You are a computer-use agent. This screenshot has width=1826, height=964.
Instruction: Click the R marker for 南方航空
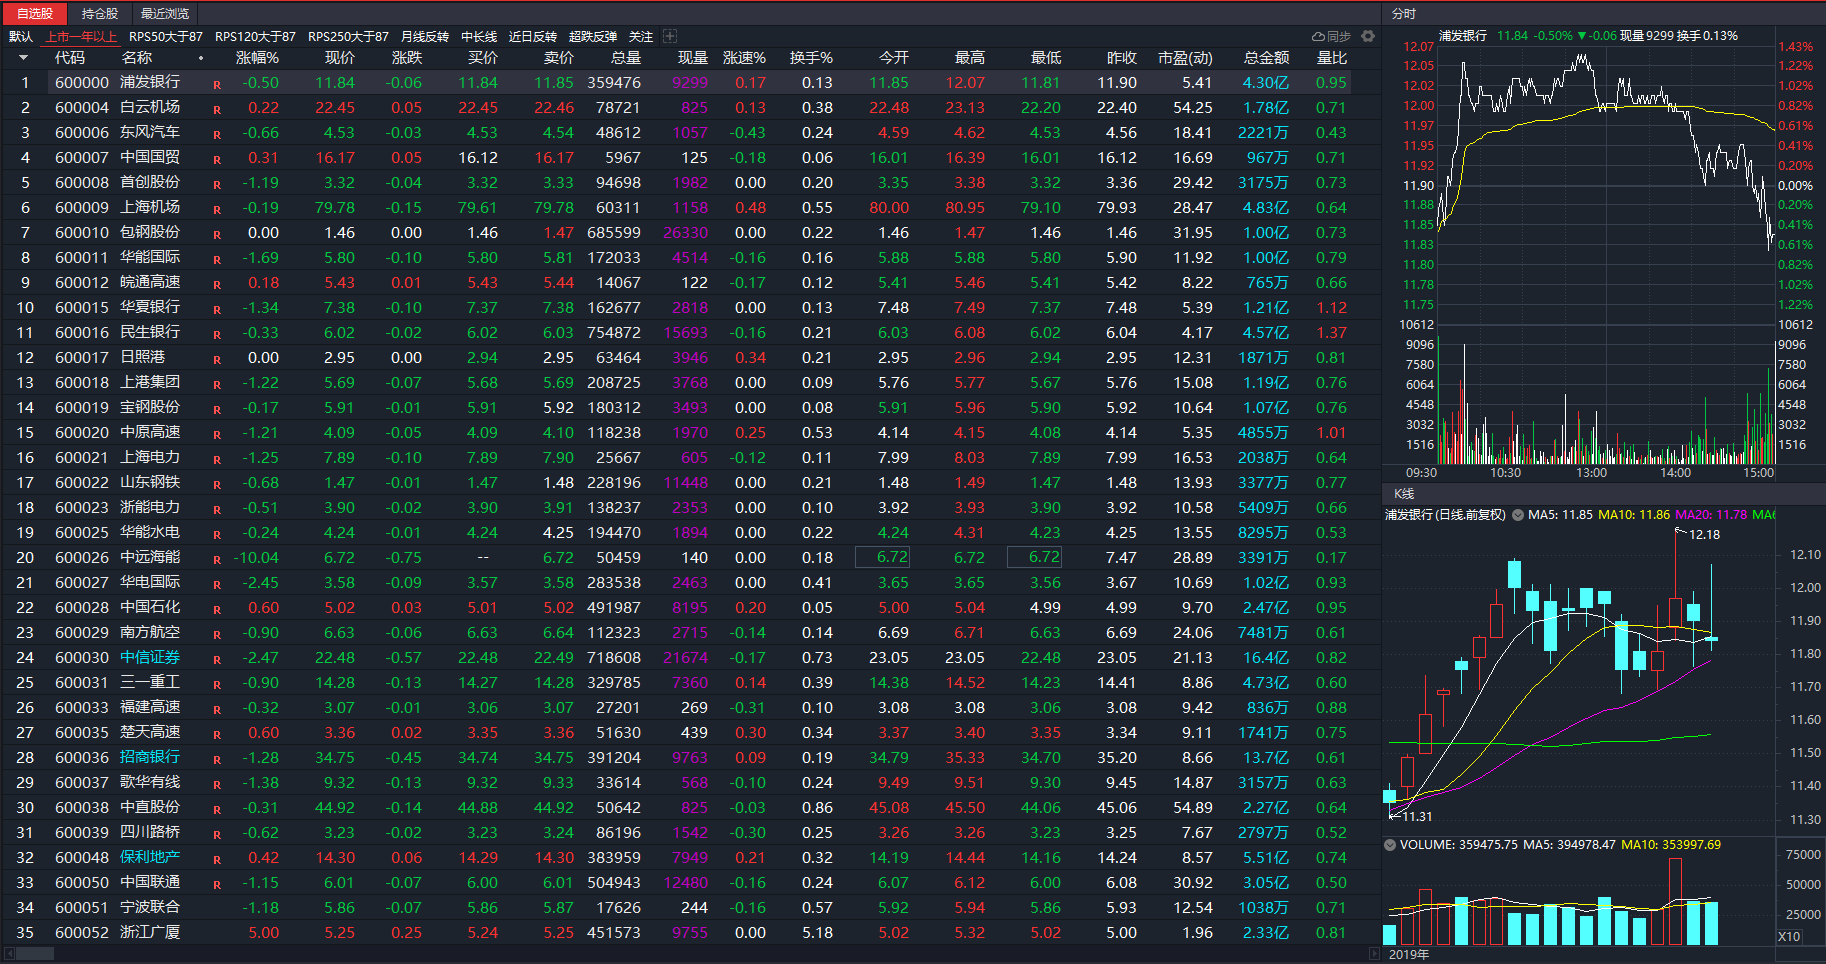click(x=217, y=634)
